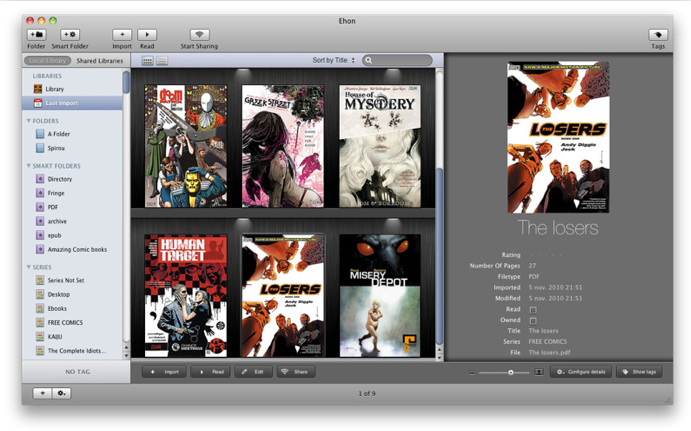Viewport: 691px width, 431px height.
Task: Open the gear action menu at bottom left
Action: 62,393
